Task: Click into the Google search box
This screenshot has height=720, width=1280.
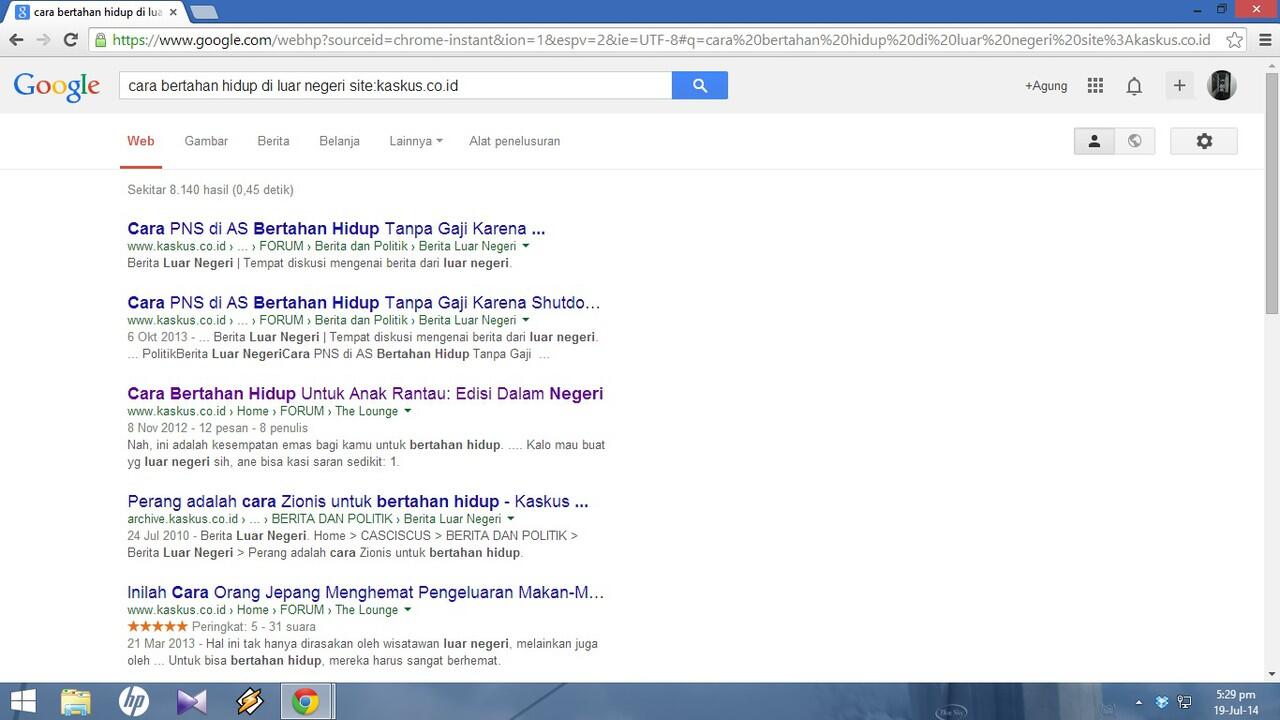Action: (396, 86)
